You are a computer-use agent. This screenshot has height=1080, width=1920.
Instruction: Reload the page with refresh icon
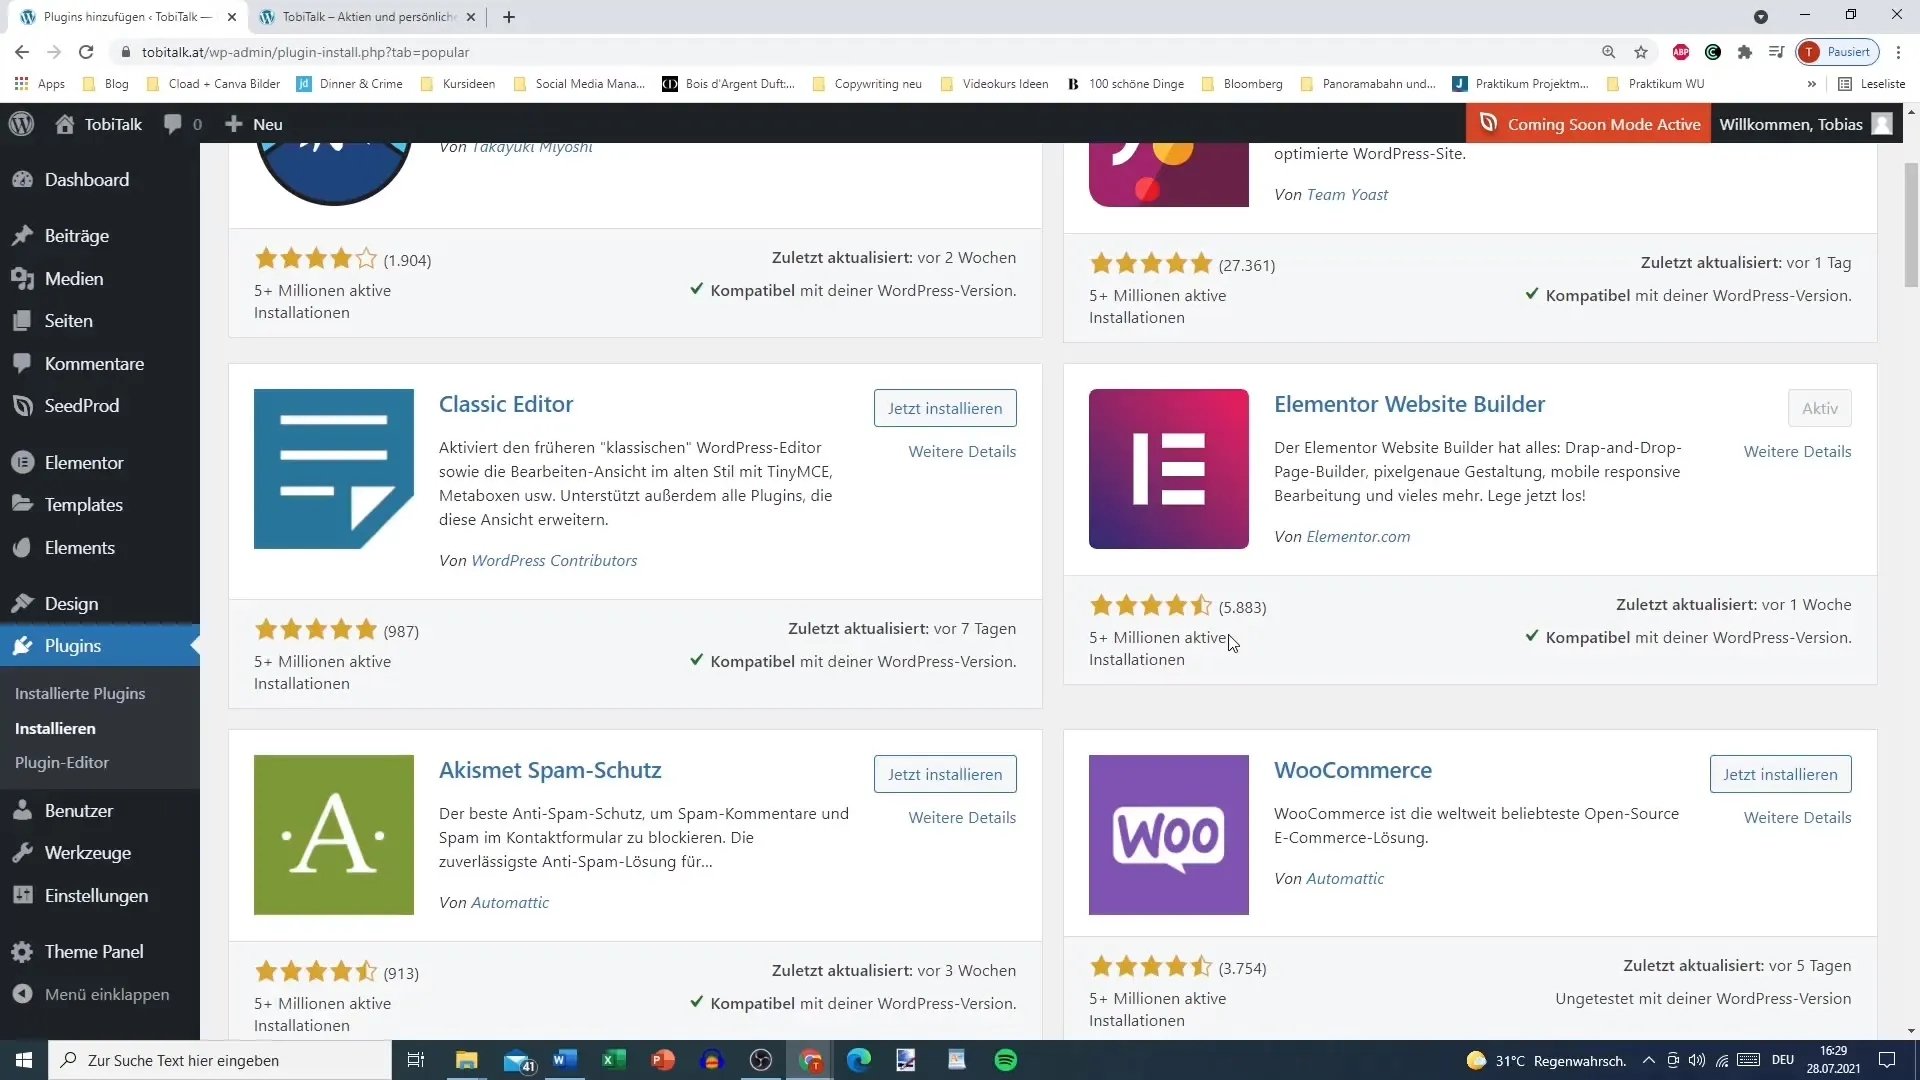[x=86, y=52]
